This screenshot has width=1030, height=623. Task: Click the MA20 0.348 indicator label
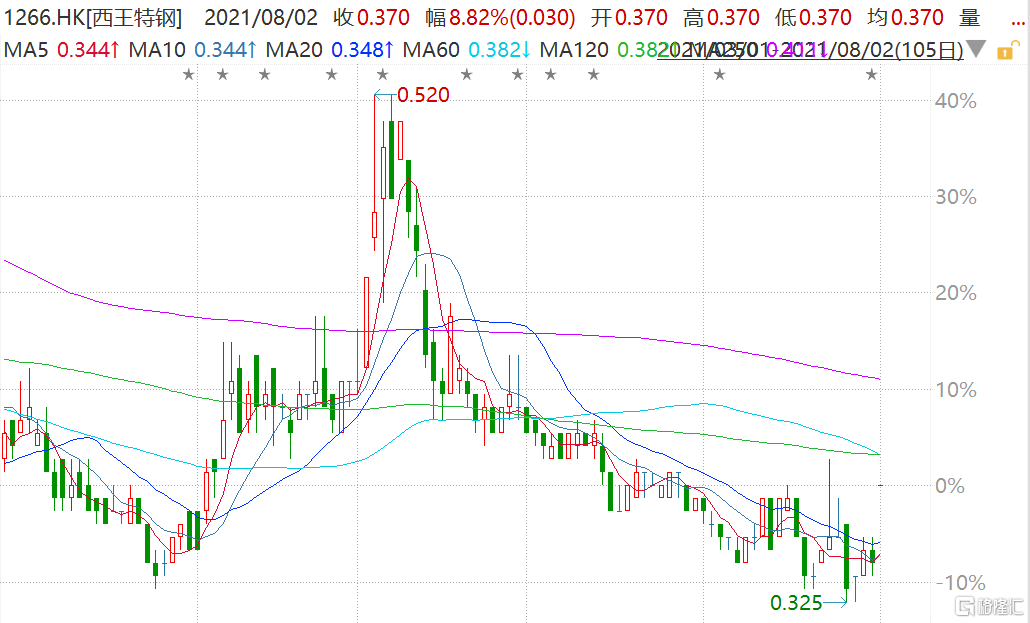tap(330, 49)
